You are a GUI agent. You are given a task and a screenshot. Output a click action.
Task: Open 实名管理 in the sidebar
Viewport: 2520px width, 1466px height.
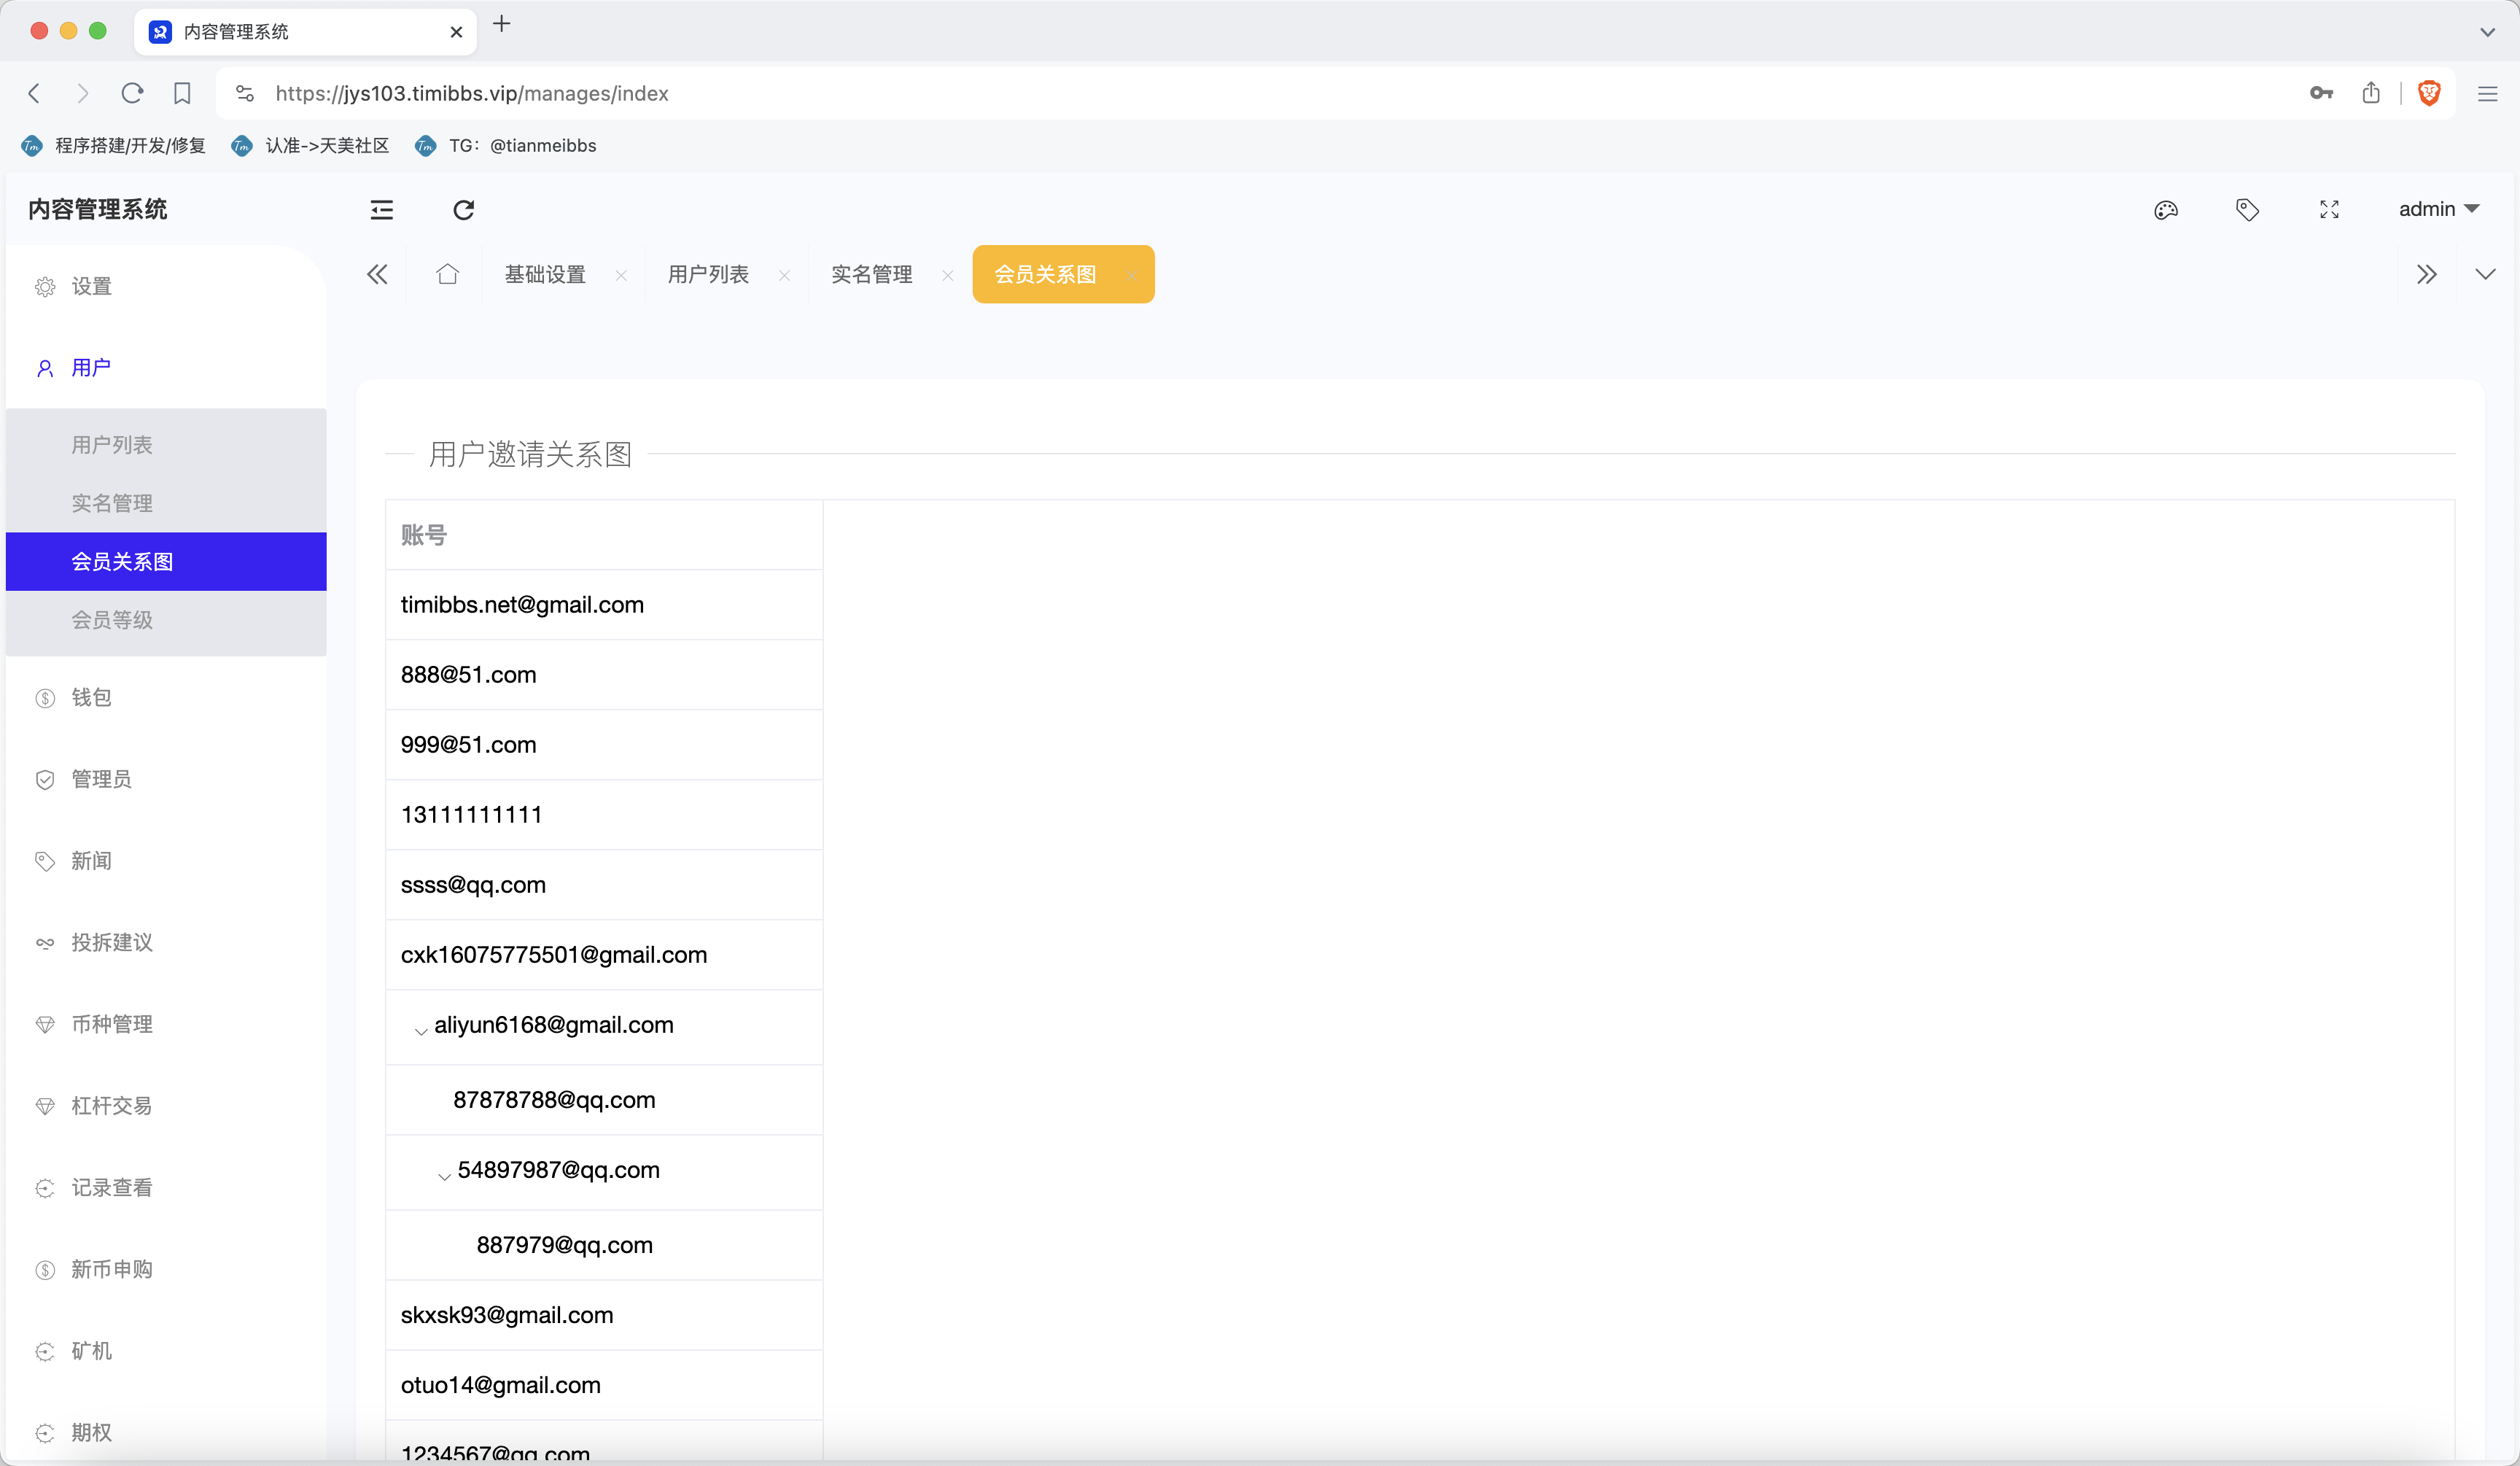tap(166, 503)
